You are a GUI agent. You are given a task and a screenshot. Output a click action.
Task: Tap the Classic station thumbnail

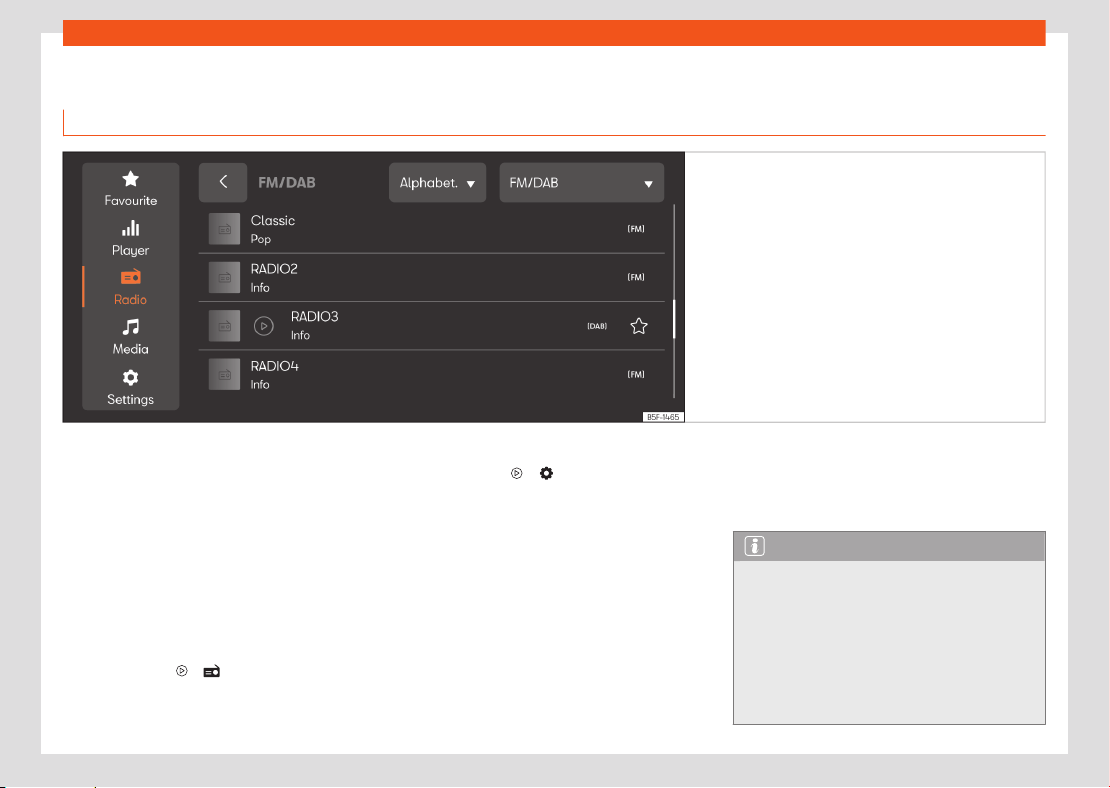click(224, 229)
